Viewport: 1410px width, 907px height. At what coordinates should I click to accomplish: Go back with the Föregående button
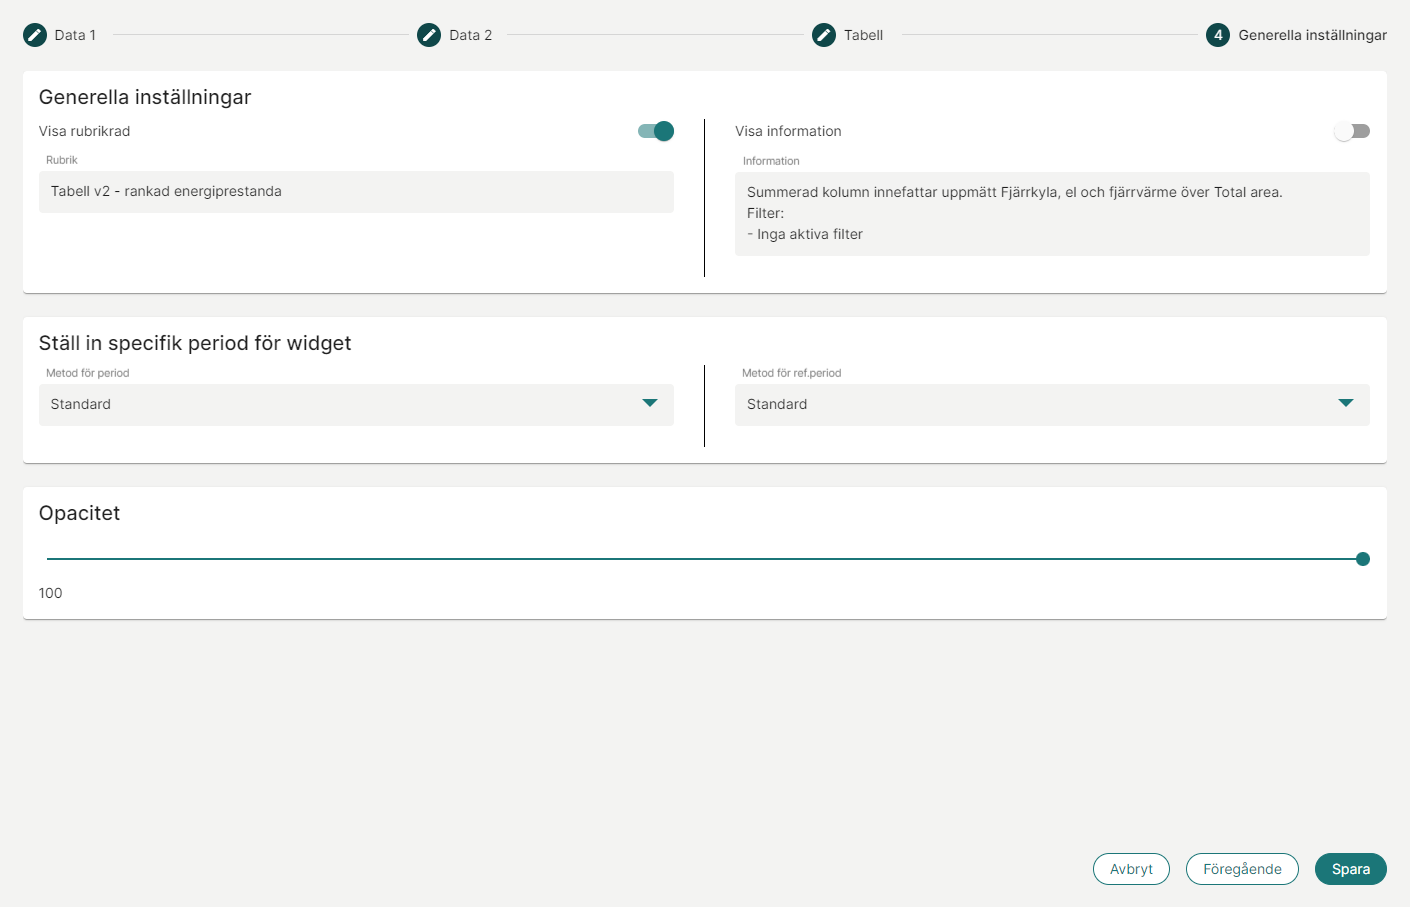point(1242,869)
